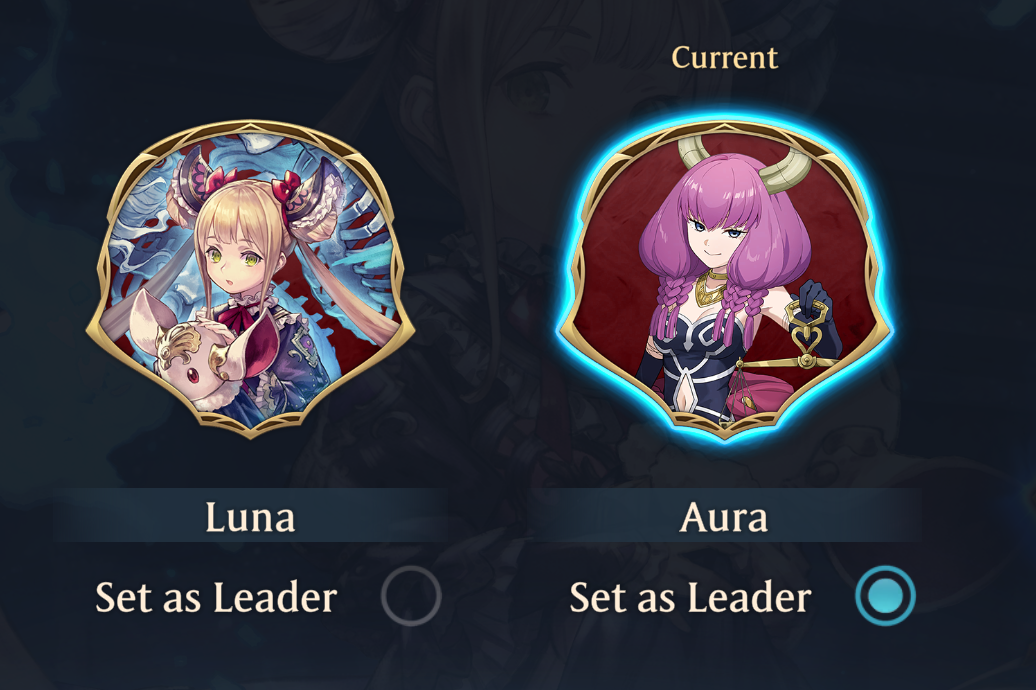
Task: Select the Luna leader portrait
Action: click(x=250, y=279)
